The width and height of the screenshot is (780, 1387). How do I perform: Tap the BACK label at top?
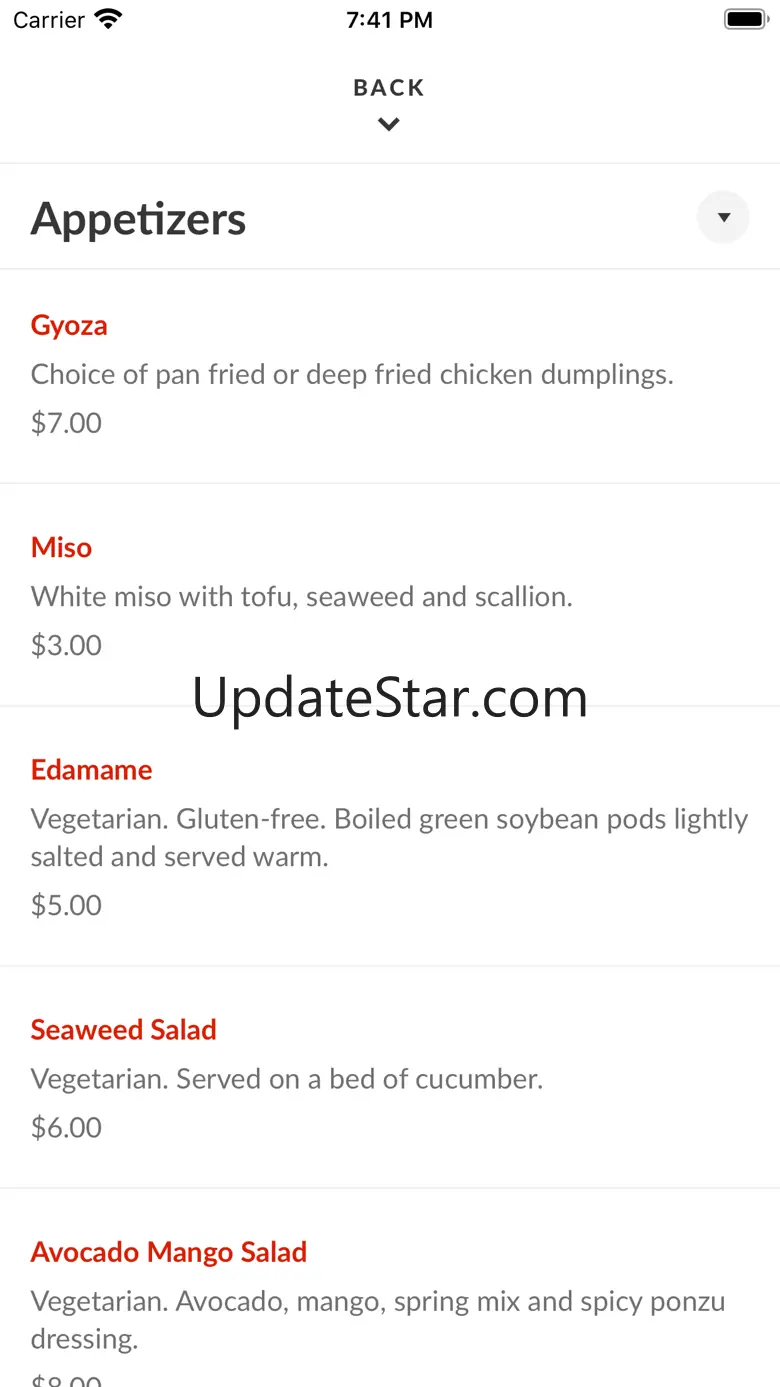pos(389,88)
